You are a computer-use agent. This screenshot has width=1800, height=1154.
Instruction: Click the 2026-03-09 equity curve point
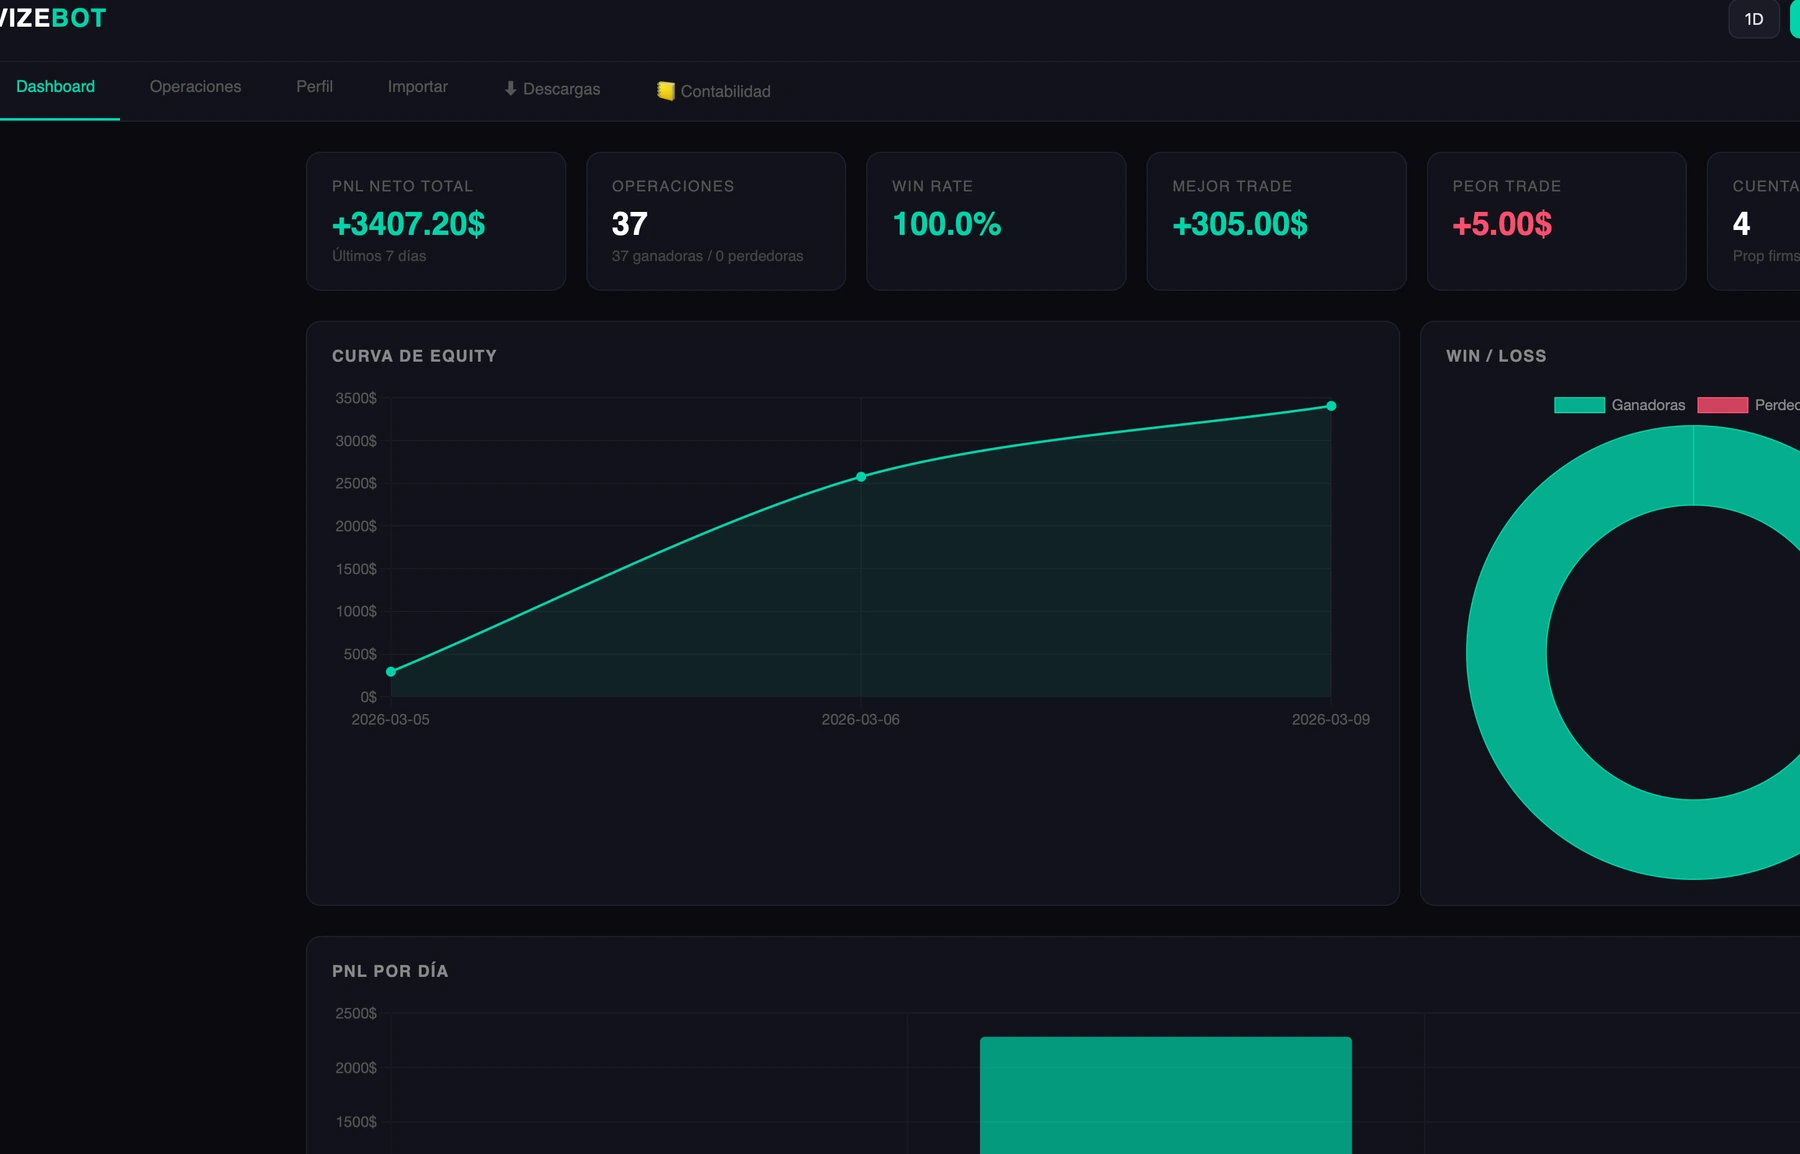click(x=1331, y=406)
